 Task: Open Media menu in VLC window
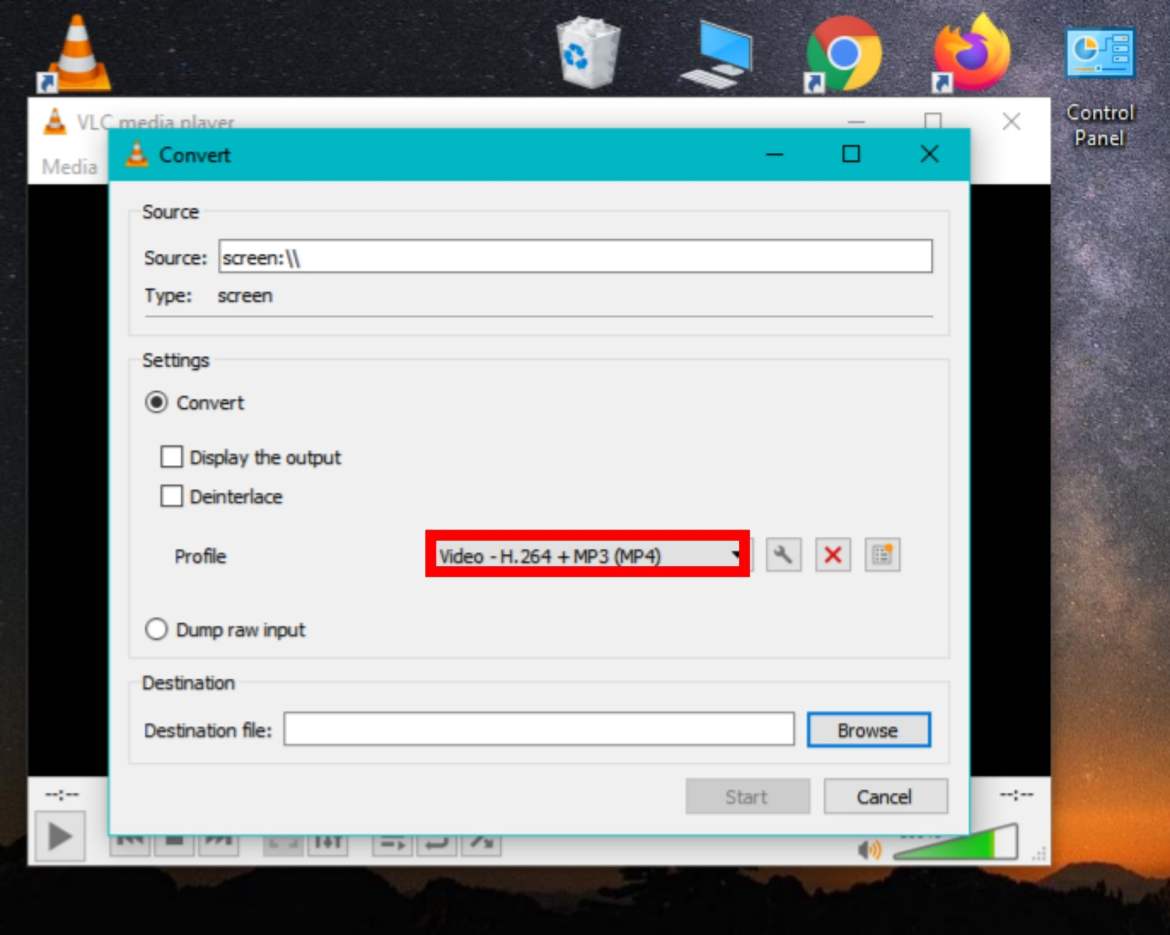coord(69,166)
